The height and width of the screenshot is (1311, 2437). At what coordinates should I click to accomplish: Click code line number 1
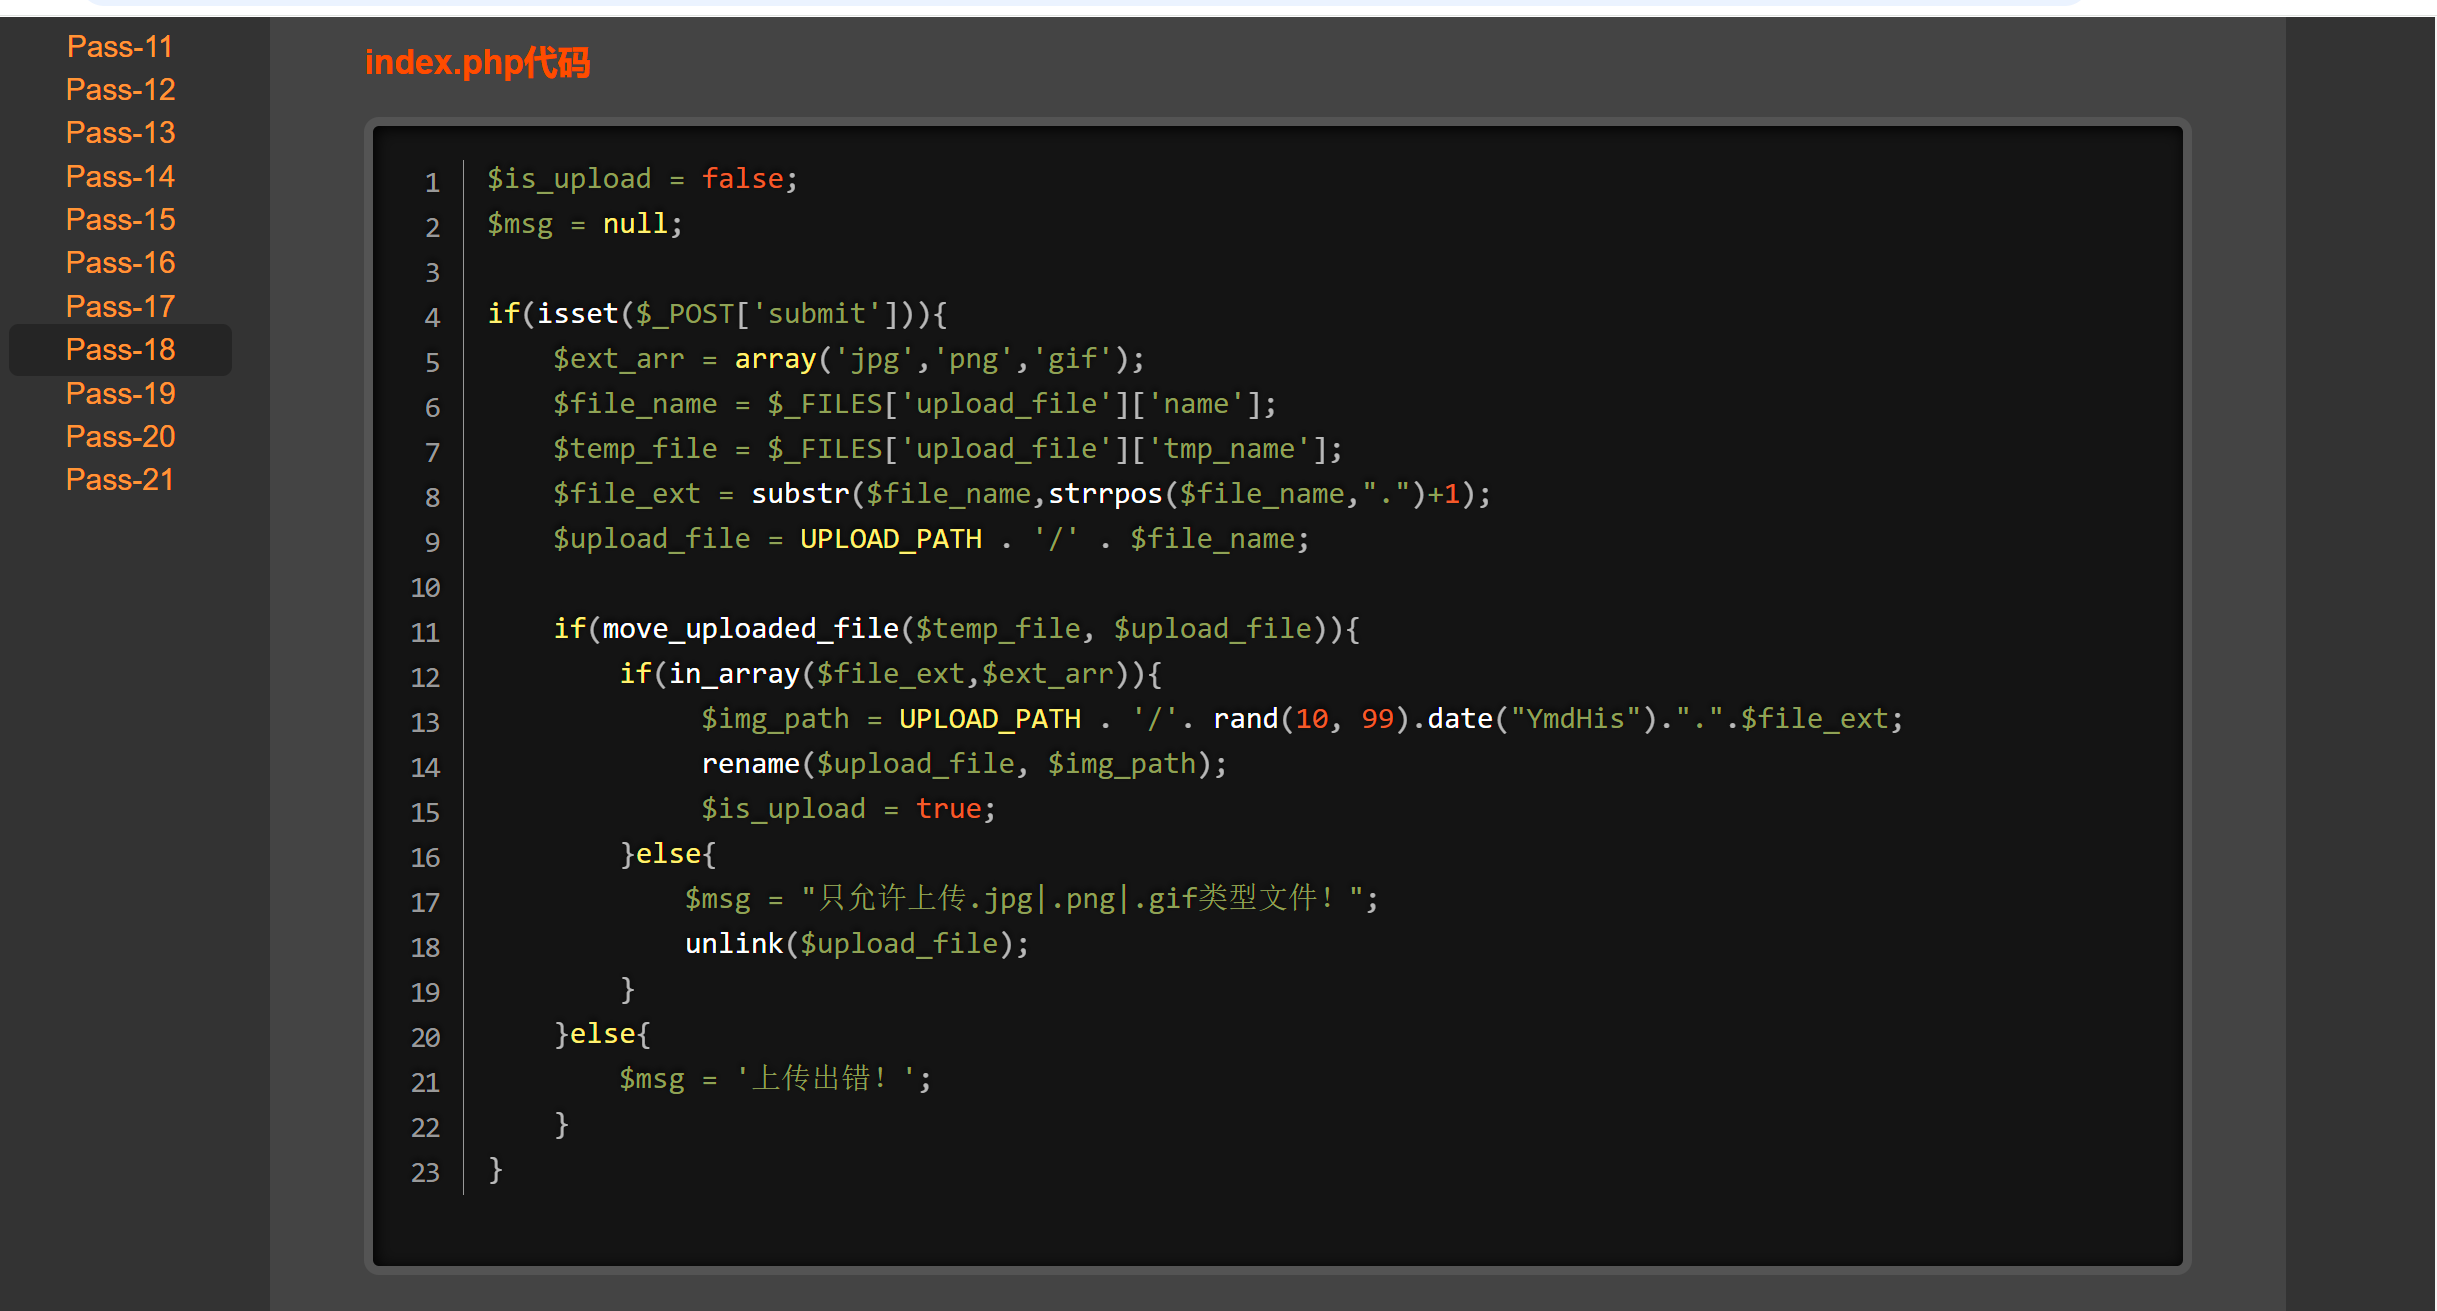pos(432,183)
